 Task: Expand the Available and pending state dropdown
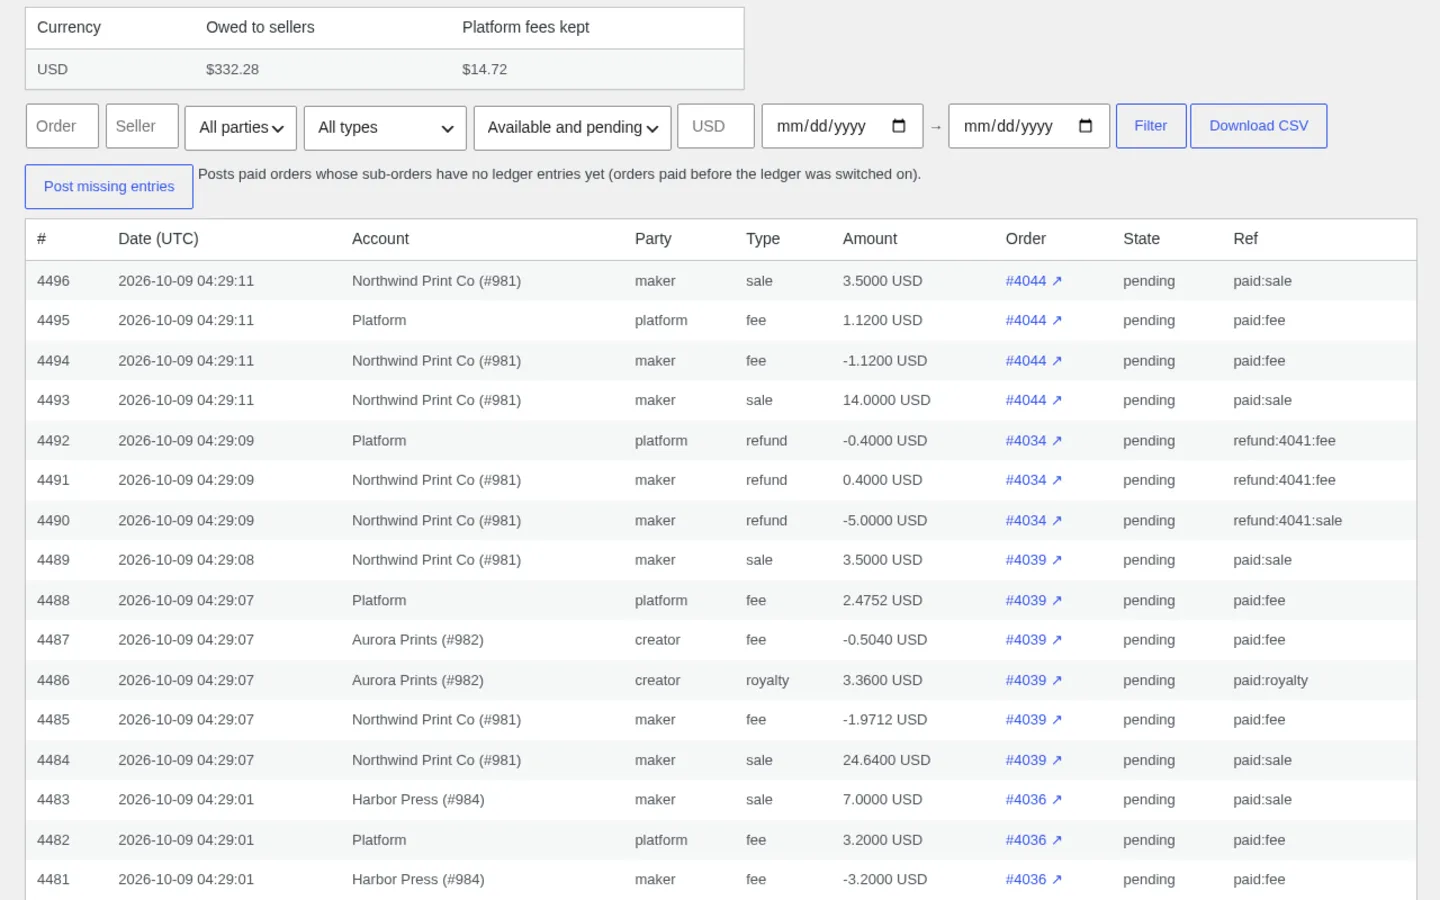coord(572,128)
